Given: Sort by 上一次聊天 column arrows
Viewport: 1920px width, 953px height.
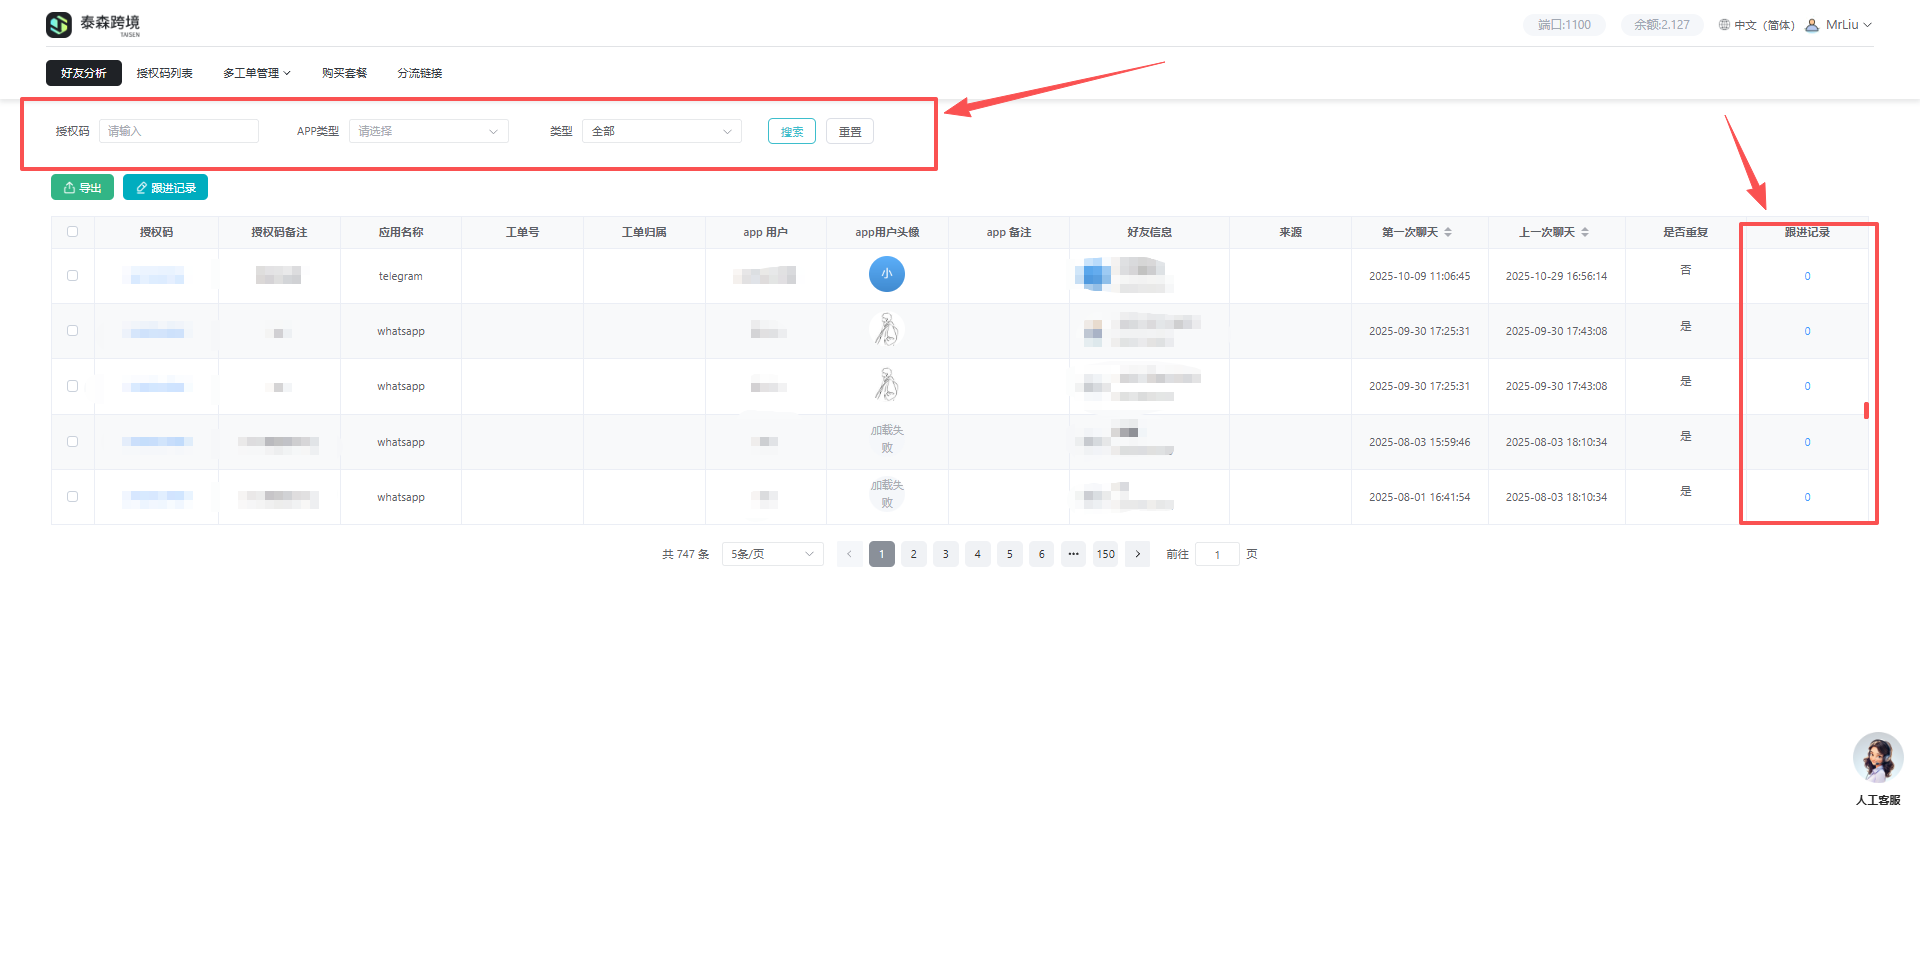Looking at the screenshot, I should 1585,232.
